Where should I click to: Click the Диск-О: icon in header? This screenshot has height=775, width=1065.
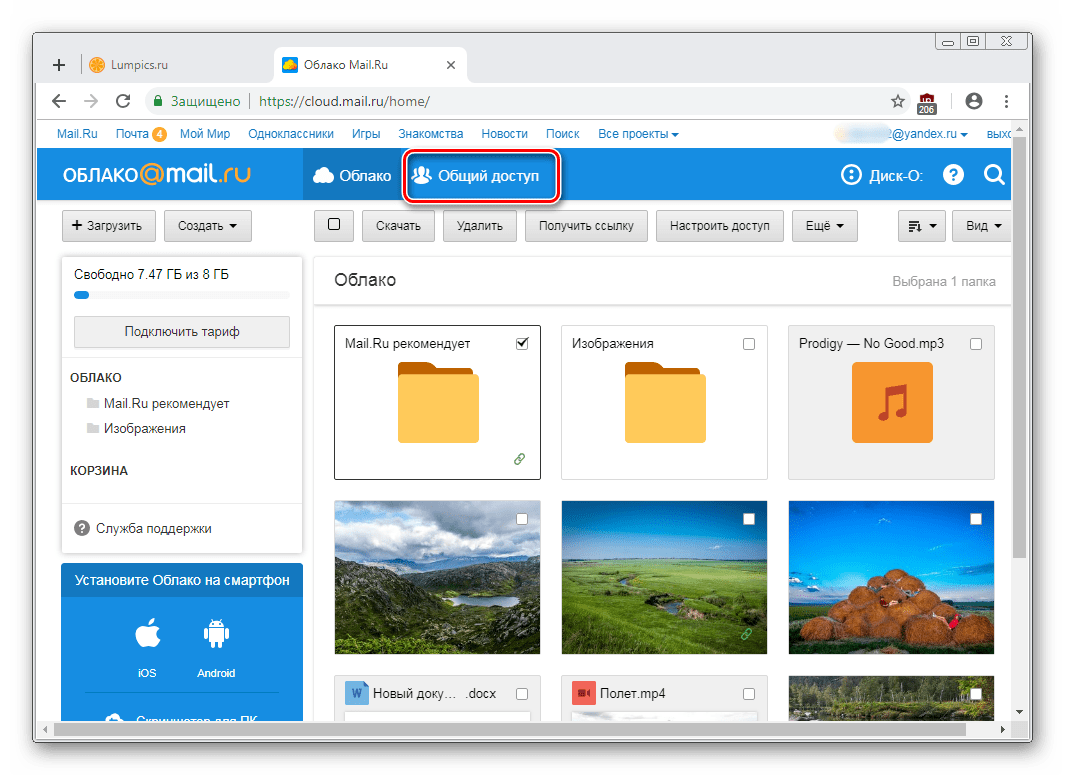pyautogui.click(x=851, y=175)
